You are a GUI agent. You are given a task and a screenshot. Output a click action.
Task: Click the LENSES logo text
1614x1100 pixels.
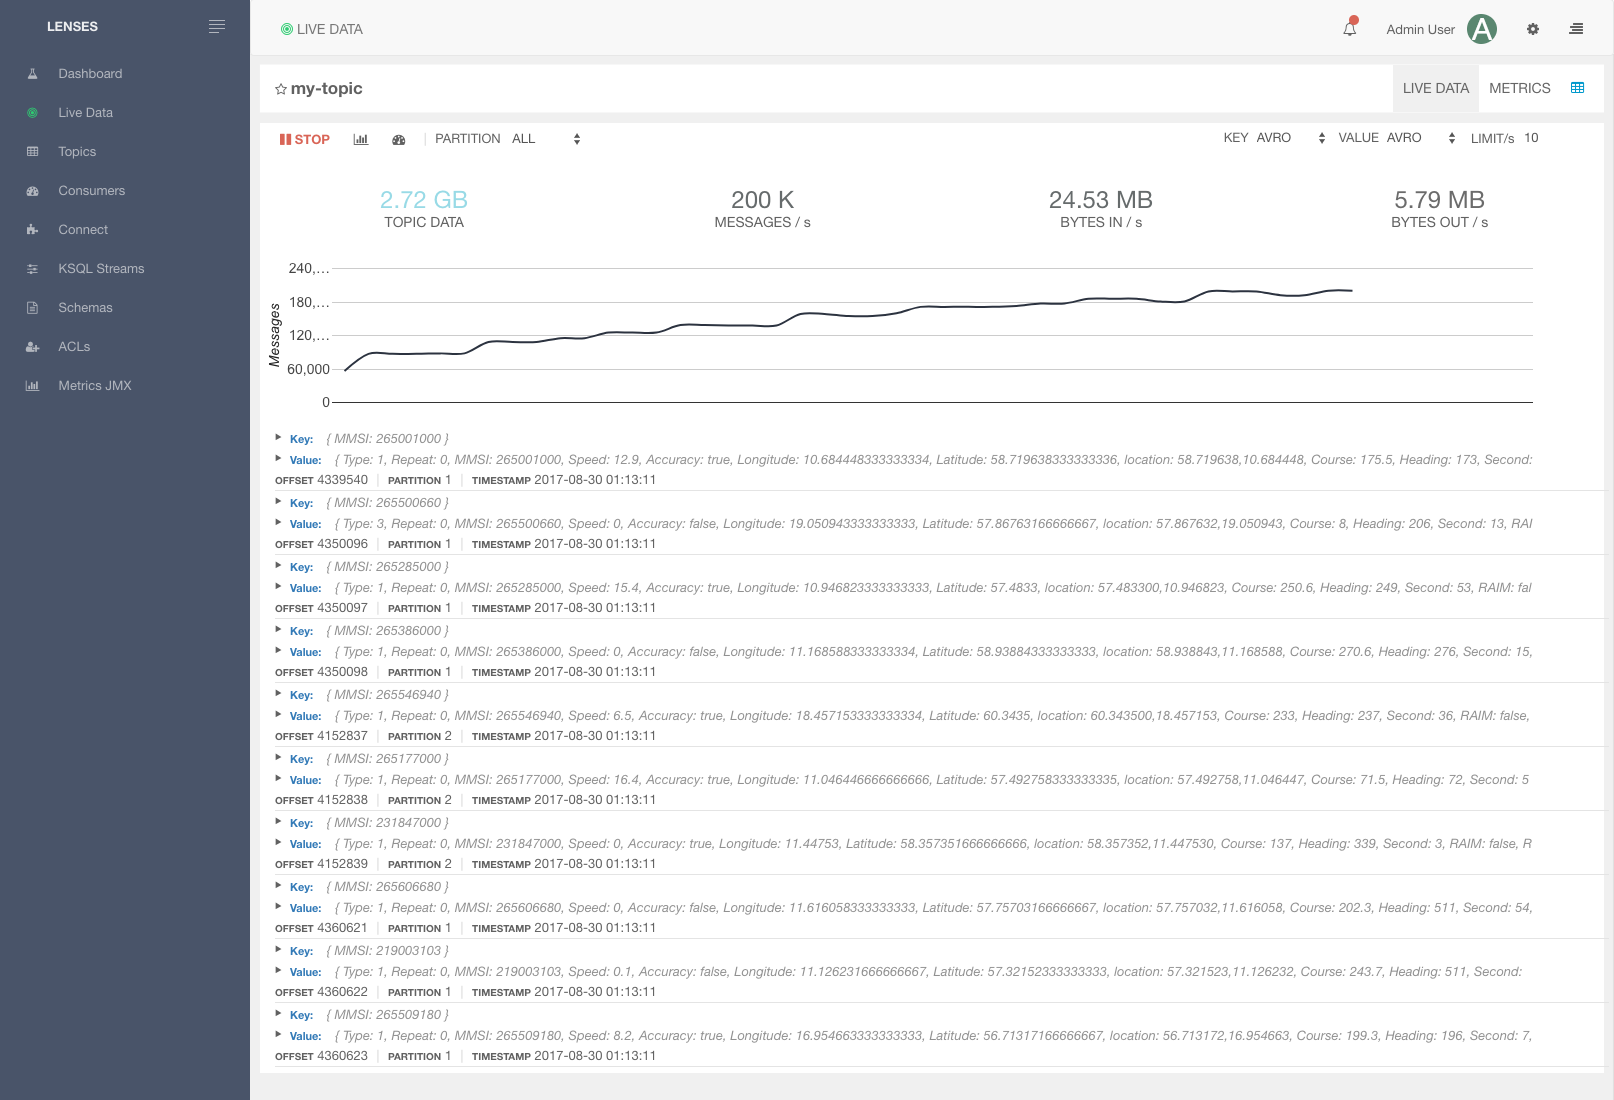click(x=72, y=27)
